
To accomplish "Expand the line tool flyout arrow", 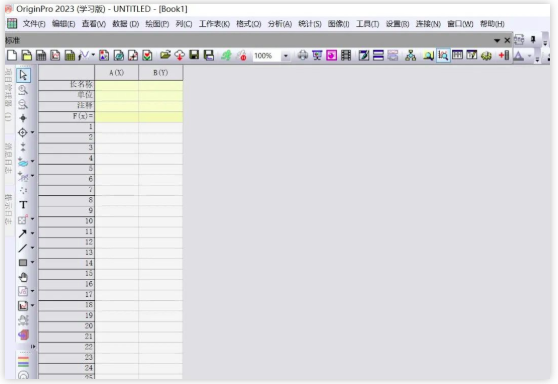I will (x=32, y=248).
